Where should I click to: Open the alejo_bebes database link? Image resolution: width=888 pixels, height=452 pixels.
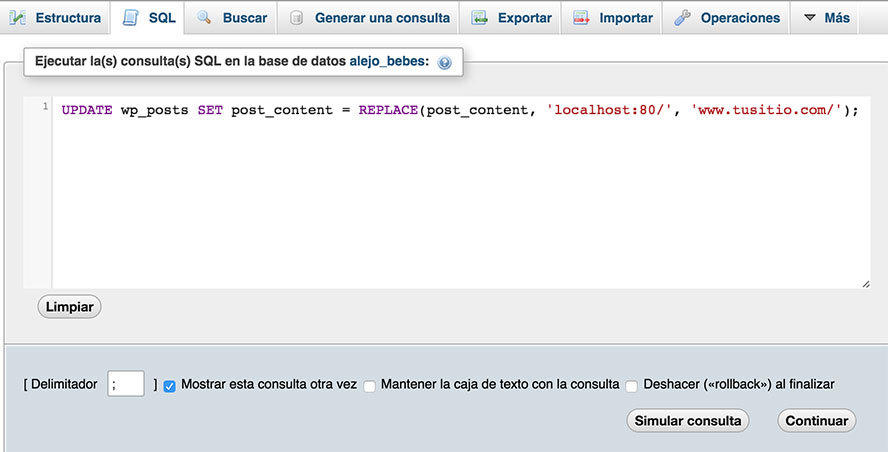coord(387,61)
